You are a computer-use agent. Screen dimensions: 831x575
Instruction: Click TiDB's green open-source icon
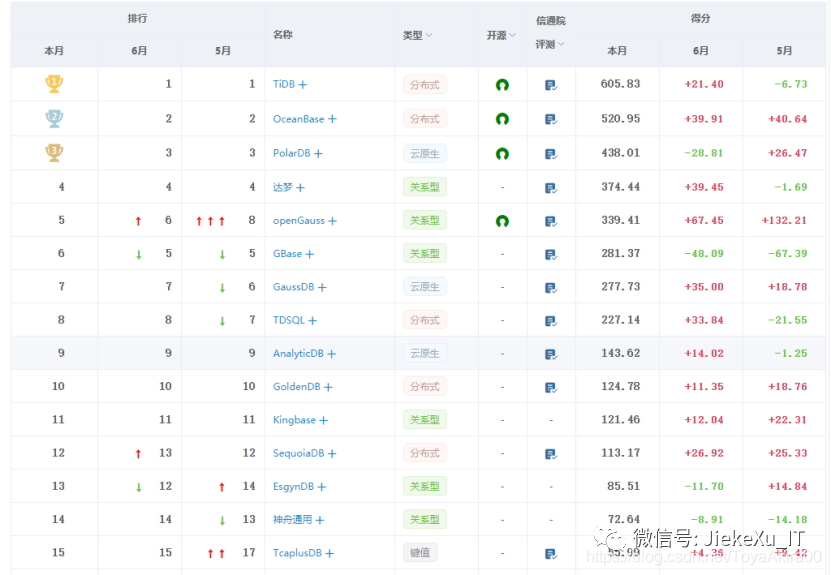coord(502,85)
